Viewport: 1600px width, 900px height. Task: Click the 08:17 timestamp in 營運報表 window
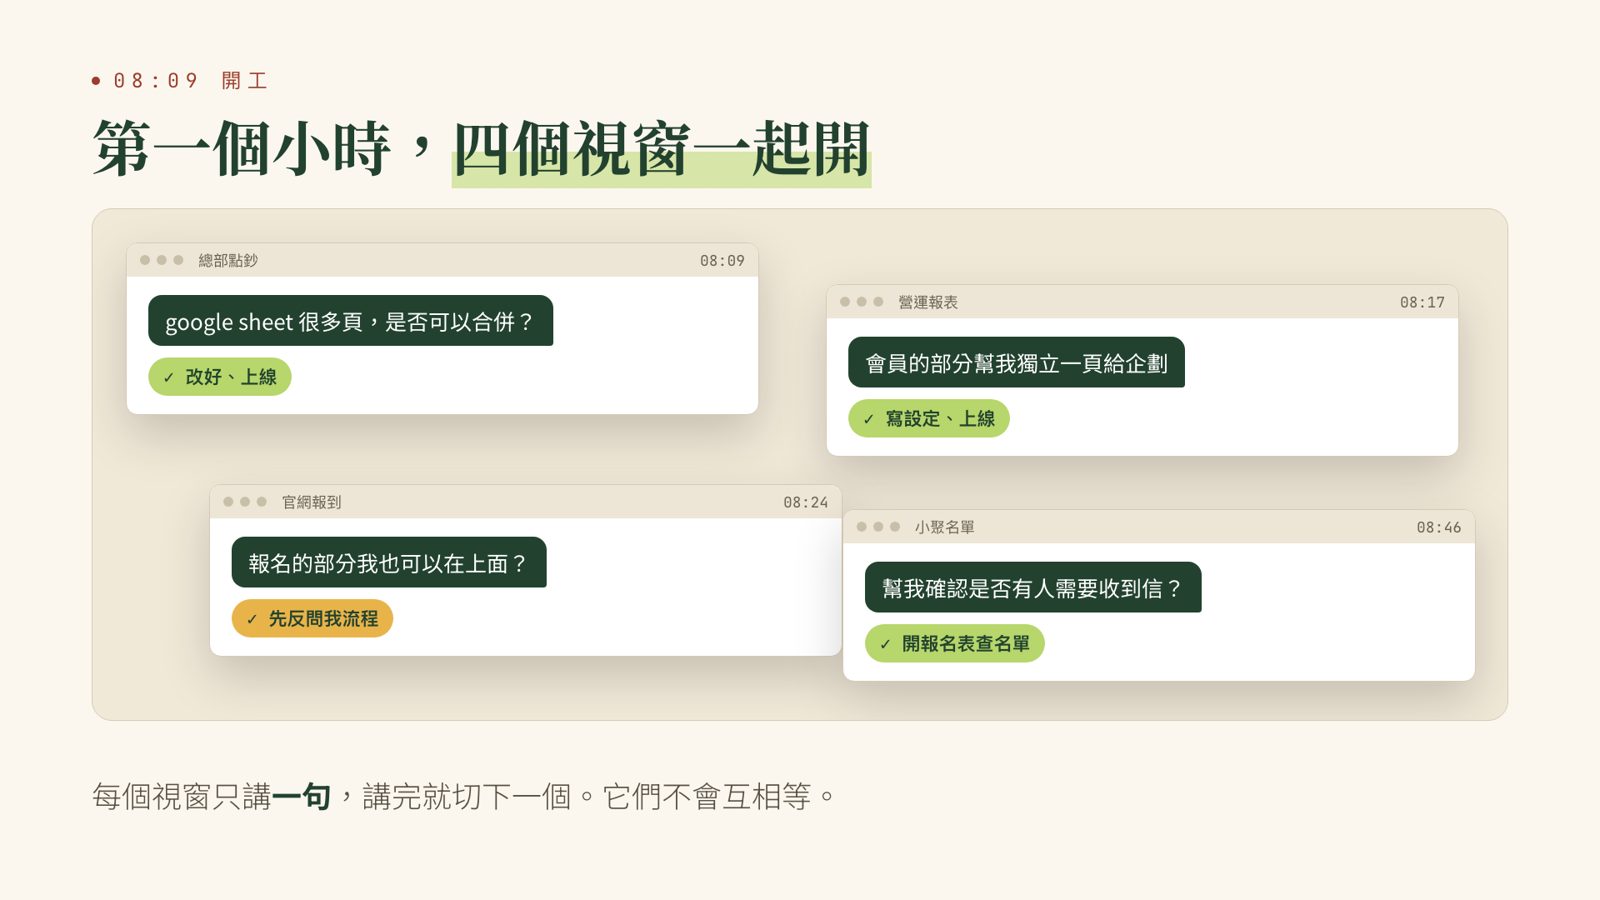(1422, 303)
